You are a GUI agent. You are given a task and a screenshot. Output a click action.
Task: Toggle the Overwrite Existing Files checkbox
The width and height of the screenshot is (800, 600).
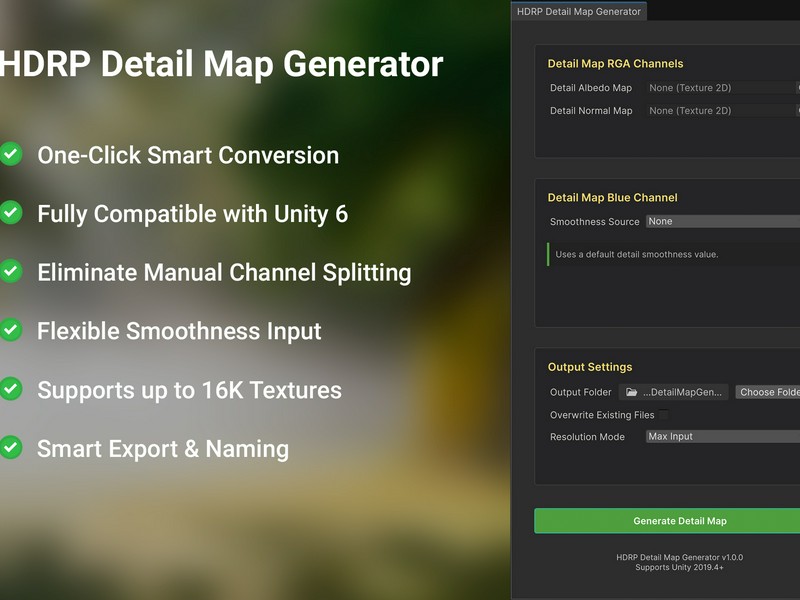coord(663,415)
